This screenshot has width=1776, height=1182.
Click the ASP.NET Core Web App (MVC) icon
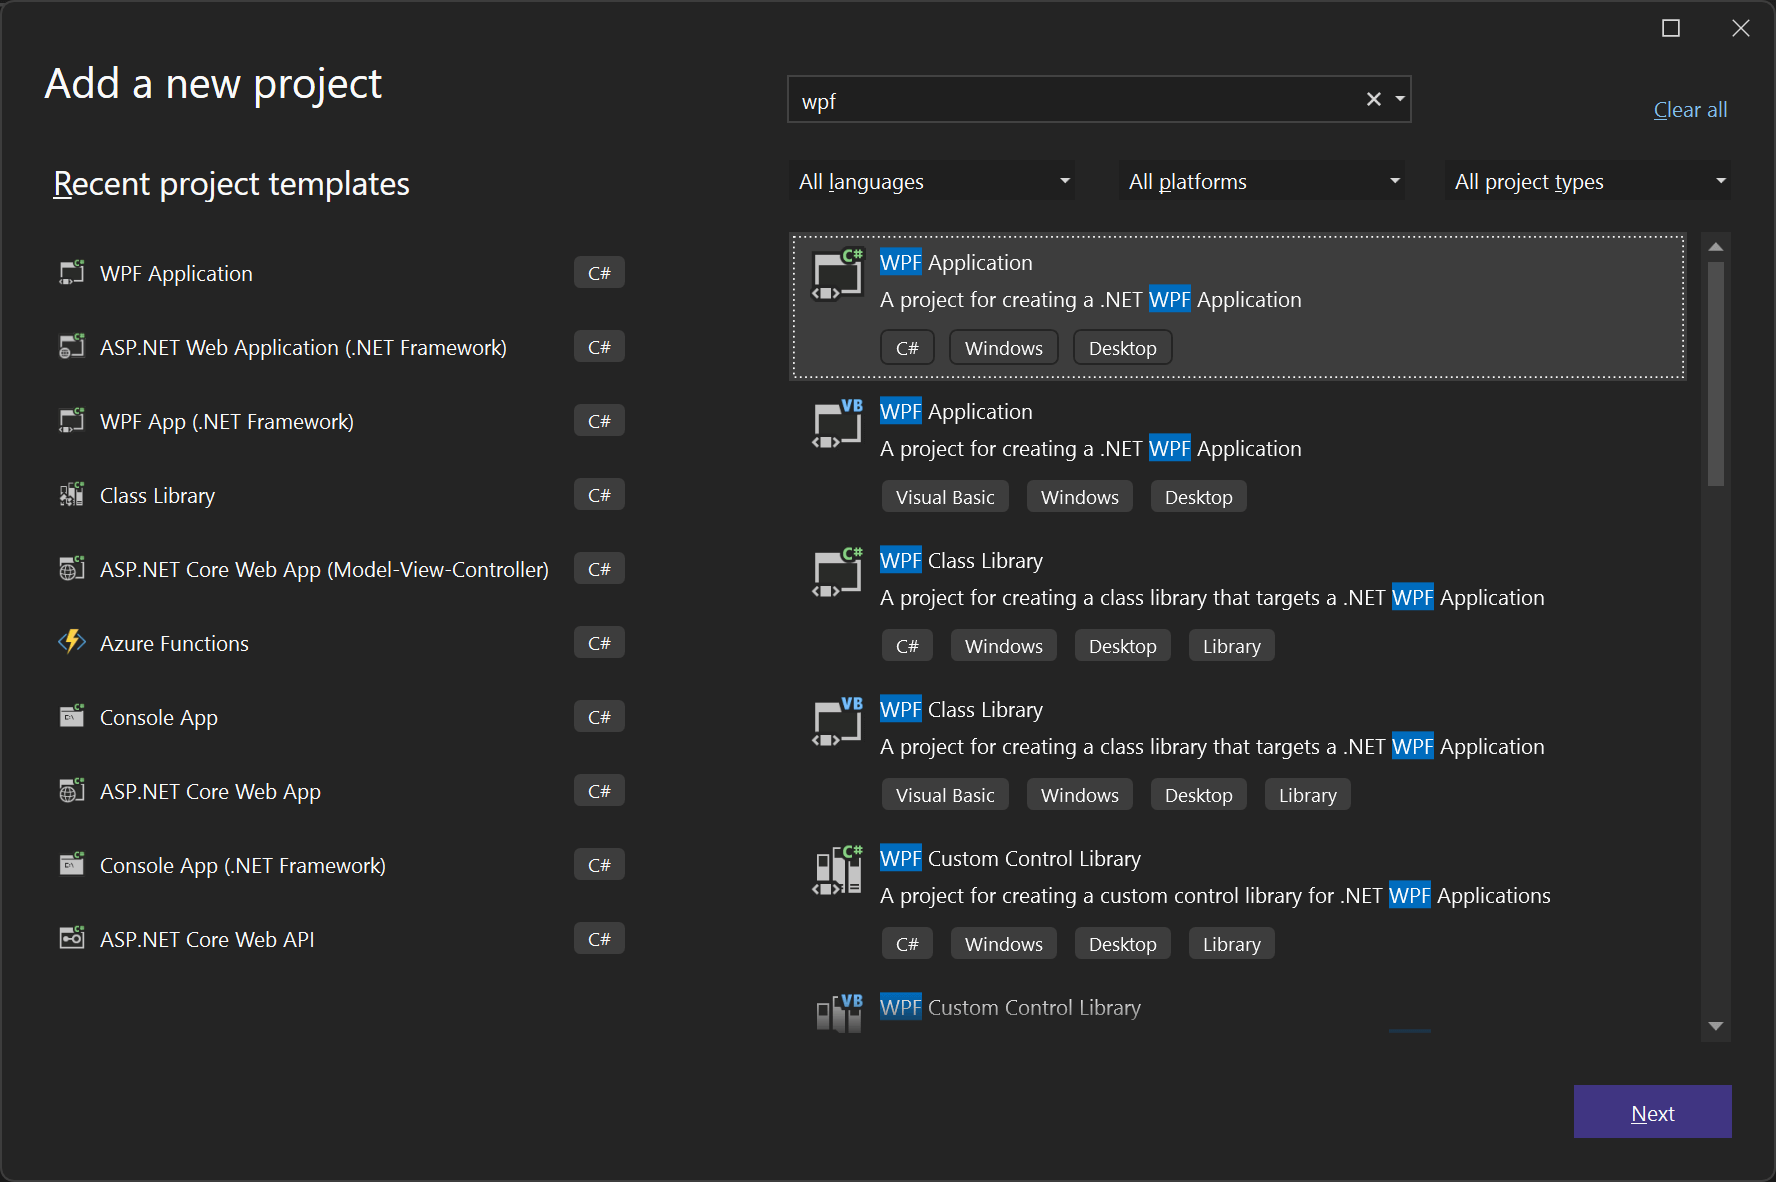(x=71, y=568)
